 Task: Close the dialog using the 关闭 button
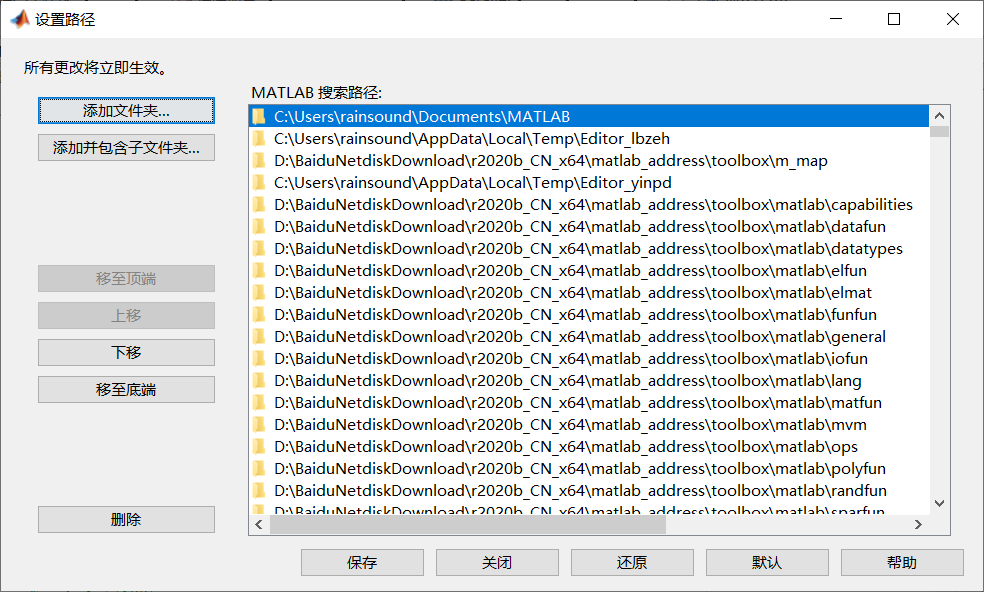click(497, 562)
